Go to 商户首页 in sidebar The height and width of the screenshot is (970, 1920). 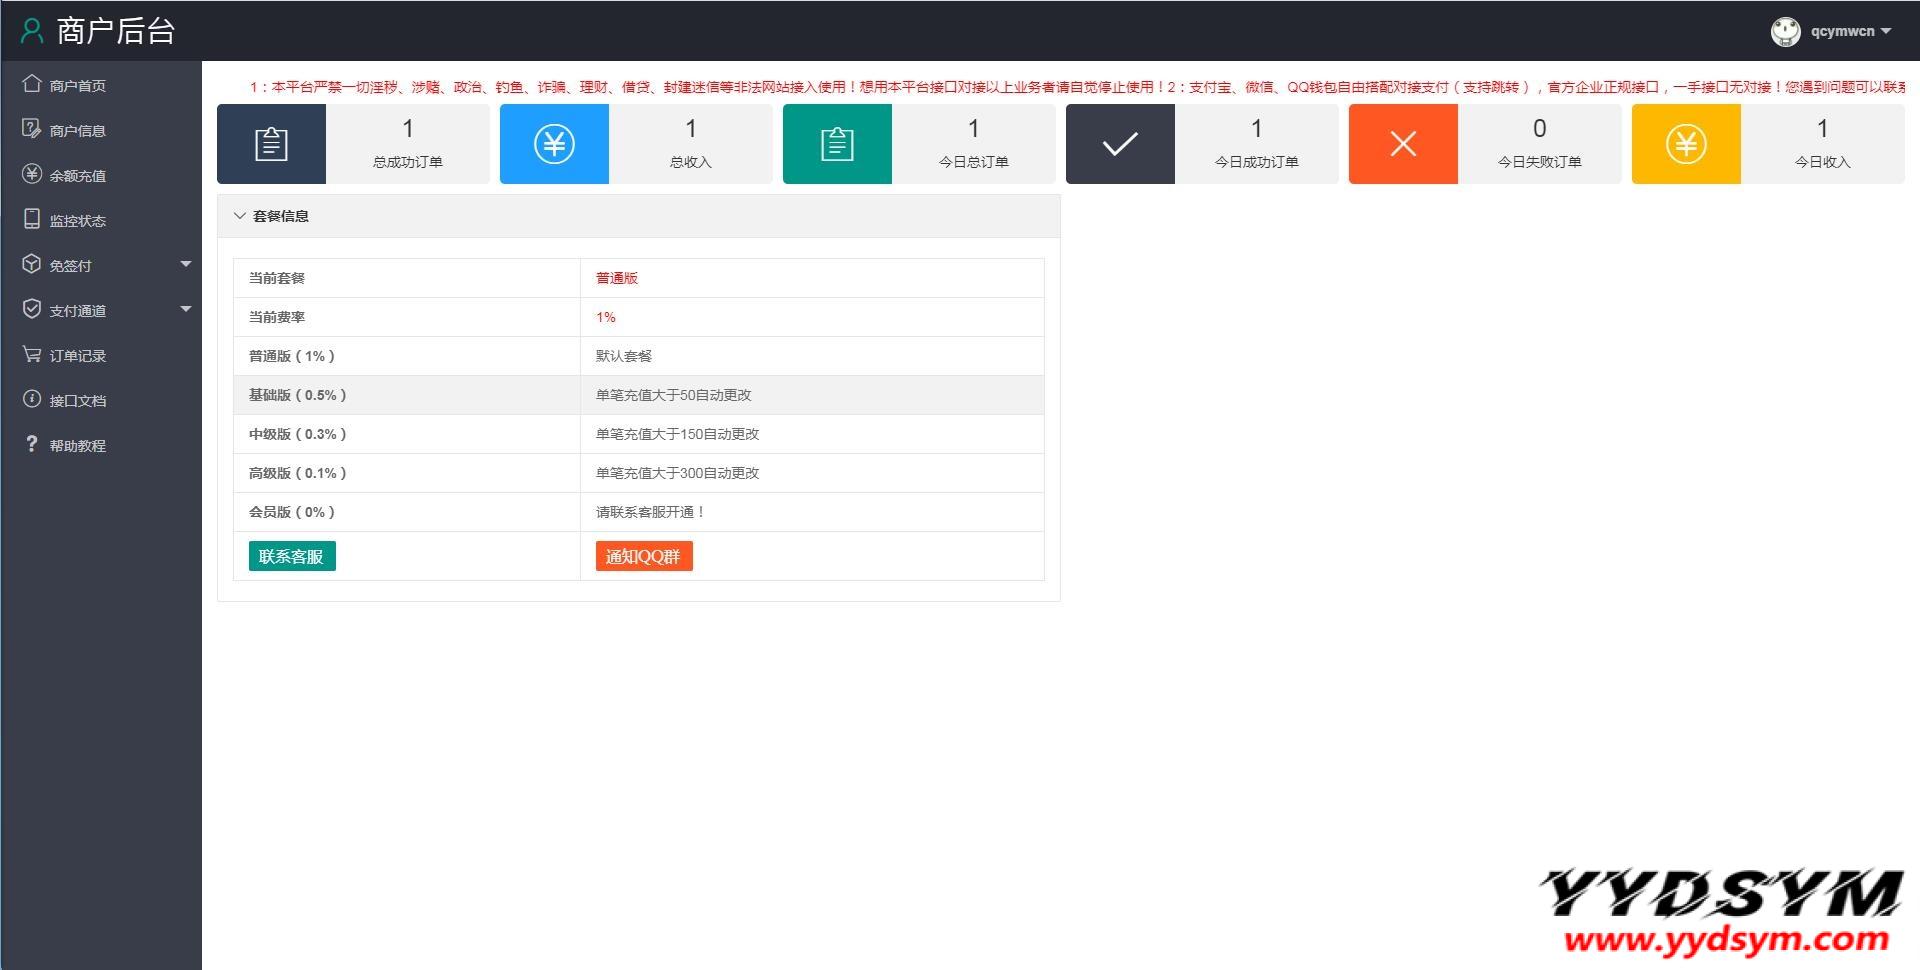[x=77, y=85]
